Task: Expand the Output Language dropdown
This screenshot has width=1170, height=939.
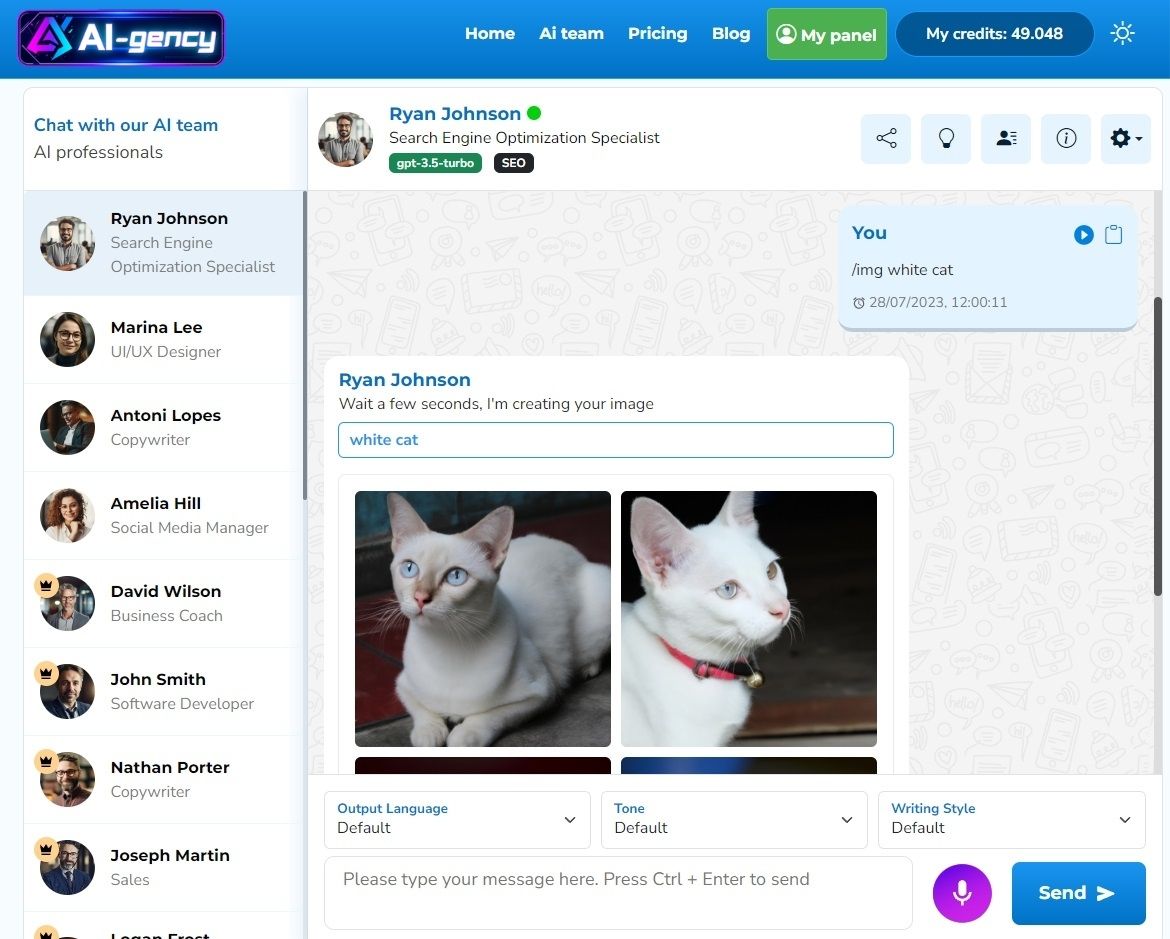Action: click(457, 819)
